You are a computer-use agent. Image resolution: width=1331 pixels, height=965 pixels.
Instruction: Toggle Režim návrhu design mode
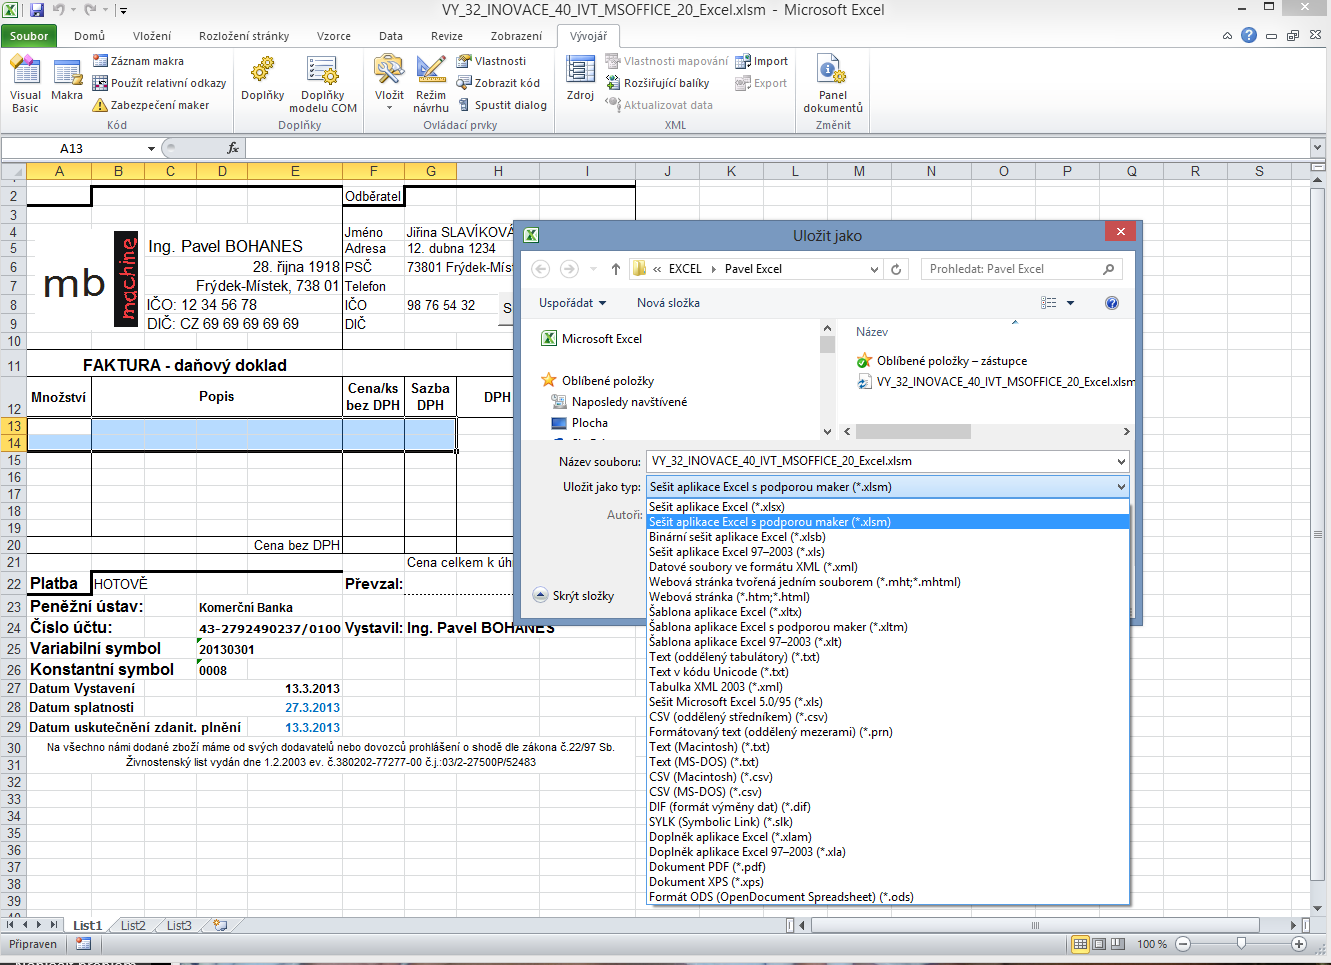(431, 85)
